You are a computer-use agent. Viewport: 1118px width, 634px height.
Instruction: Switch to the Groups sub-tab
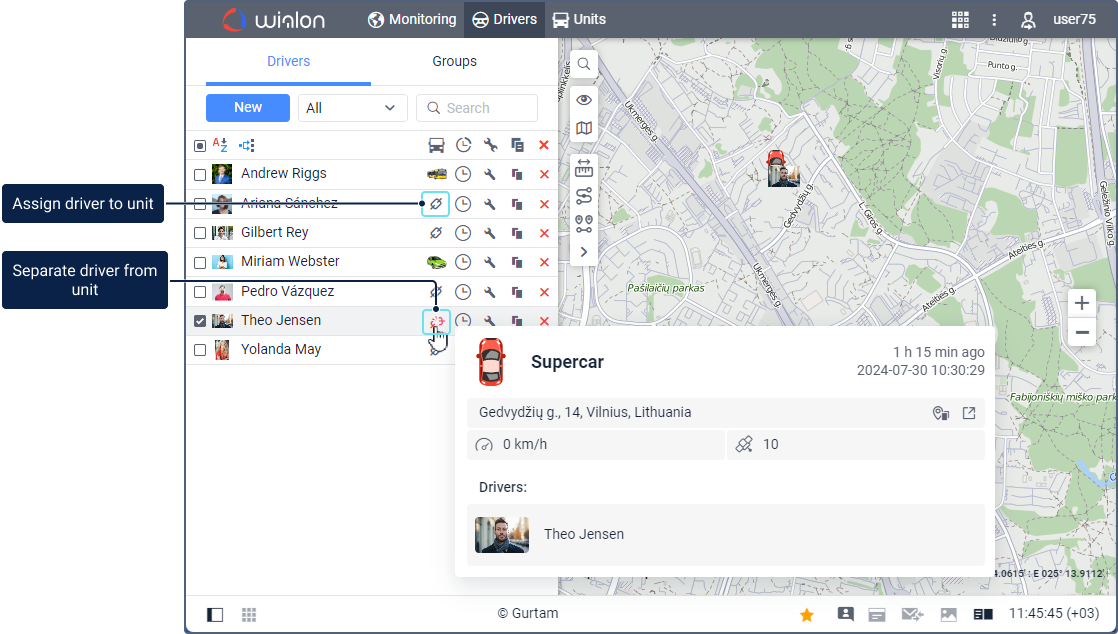click(454, 61)
